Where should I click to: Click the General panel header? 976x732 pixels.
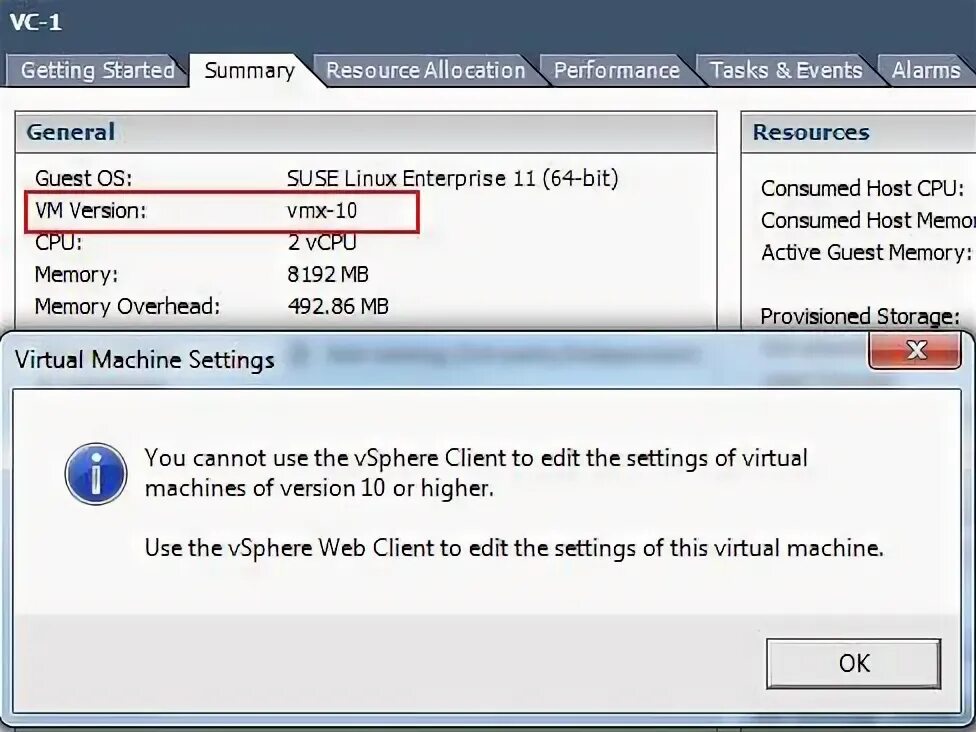(366, 132)
